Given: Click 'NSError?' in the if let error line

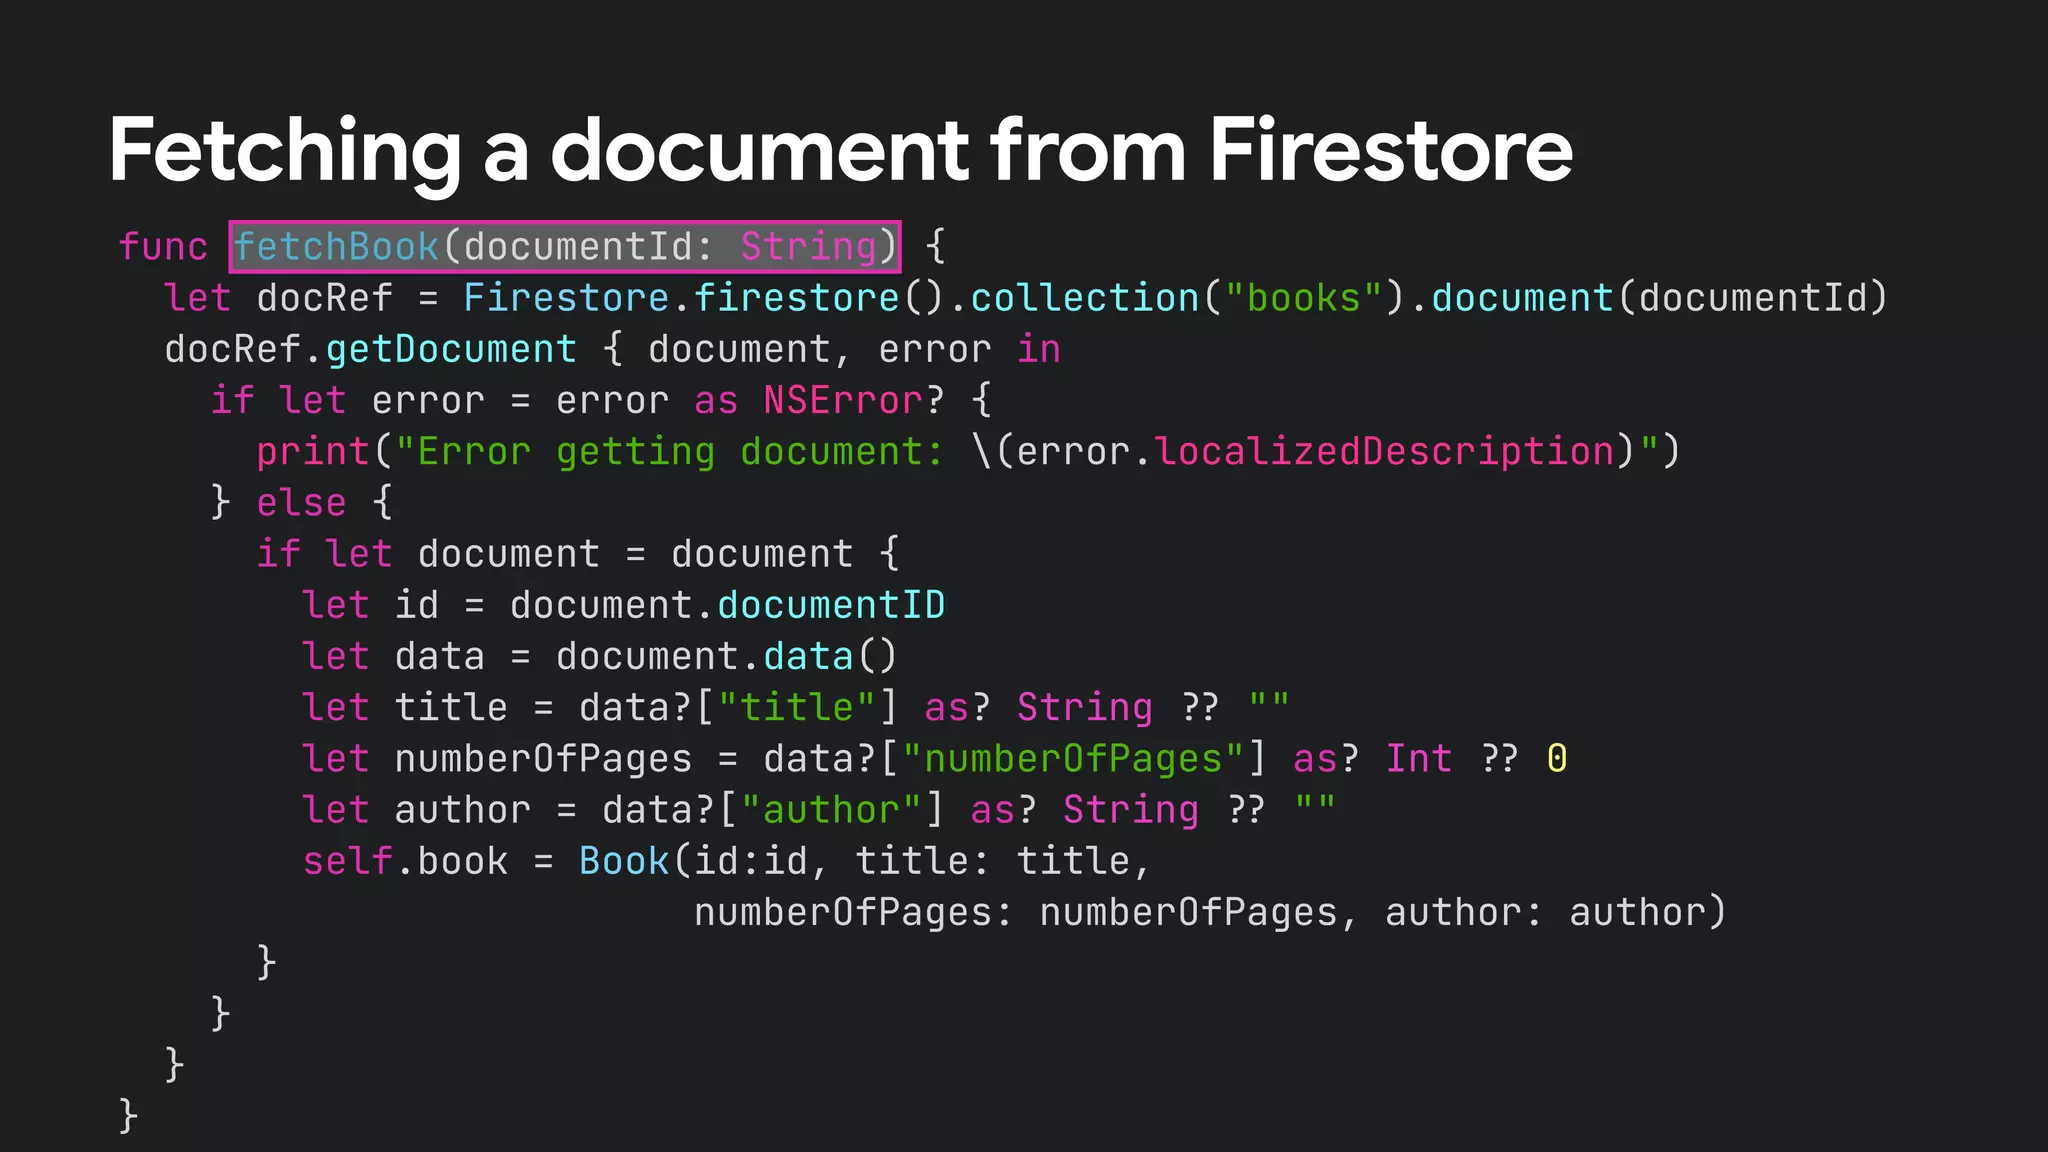Looking at the screenshot, I should pos(853,400).
